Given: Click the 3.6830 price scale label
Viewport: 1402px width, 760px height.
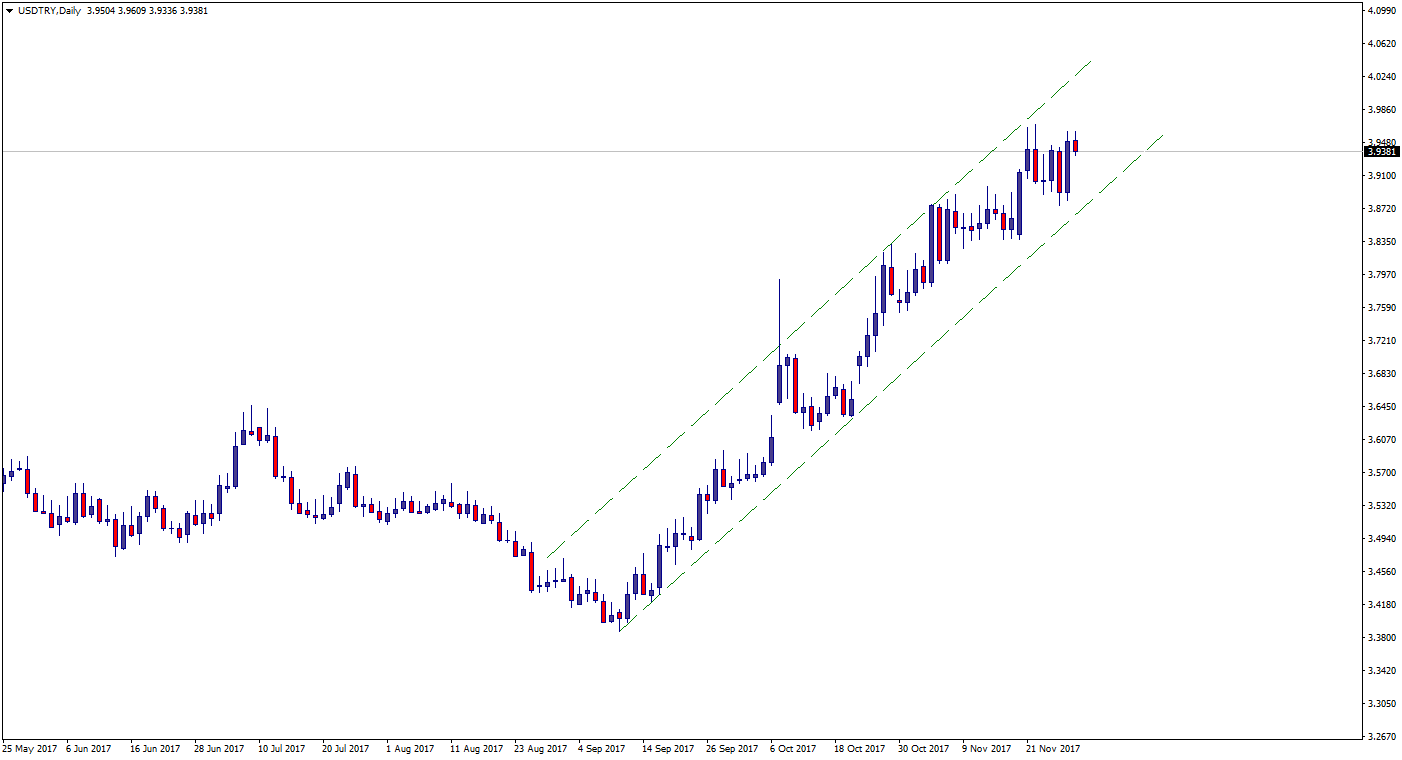Looking at the screenshot, I should [x=1381, y=374].
